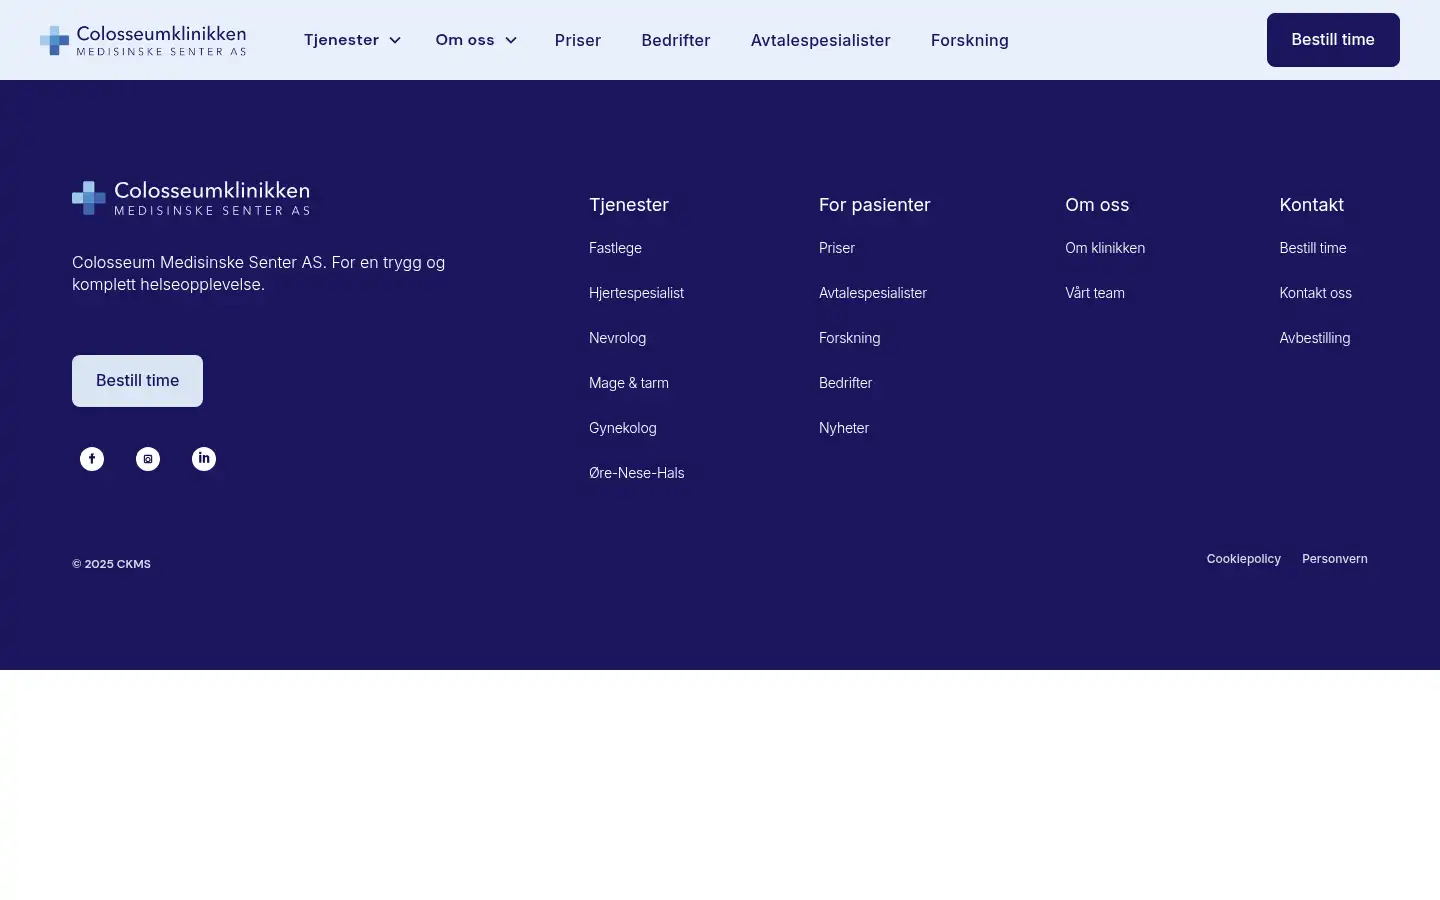Screen dimensions: 1440x900
Task: Open Priser under For pasienter
Action: [x=837, y=248]
